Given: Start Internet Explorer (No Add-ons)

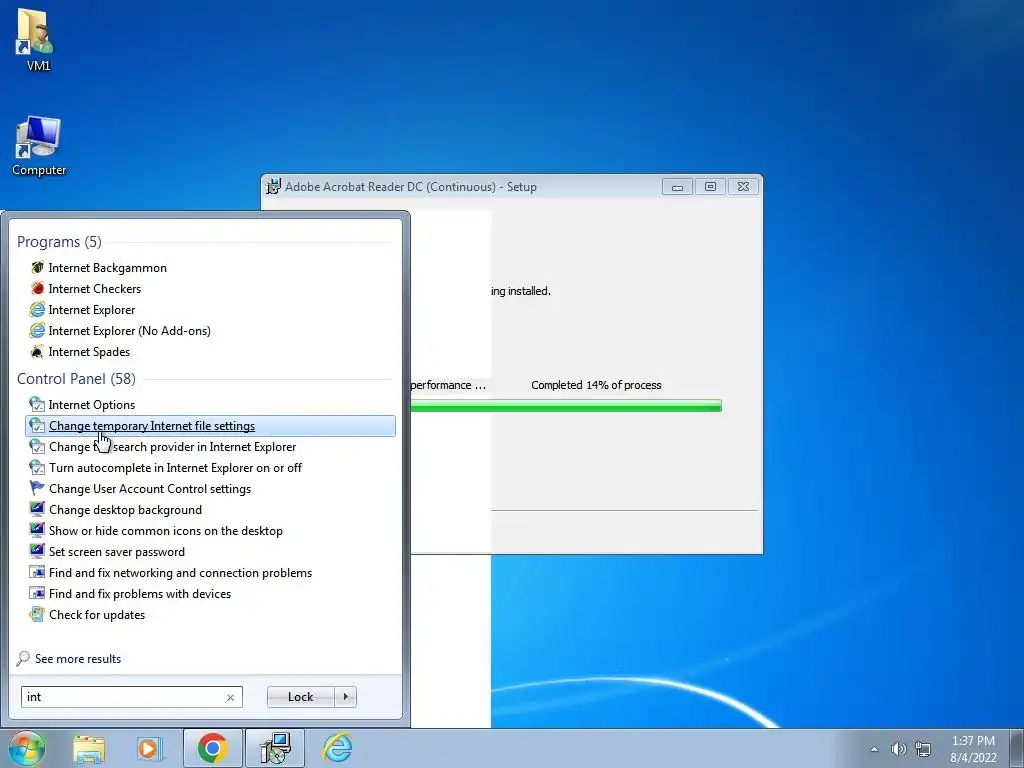Looking at the screenshot, I should coord(129,330).
